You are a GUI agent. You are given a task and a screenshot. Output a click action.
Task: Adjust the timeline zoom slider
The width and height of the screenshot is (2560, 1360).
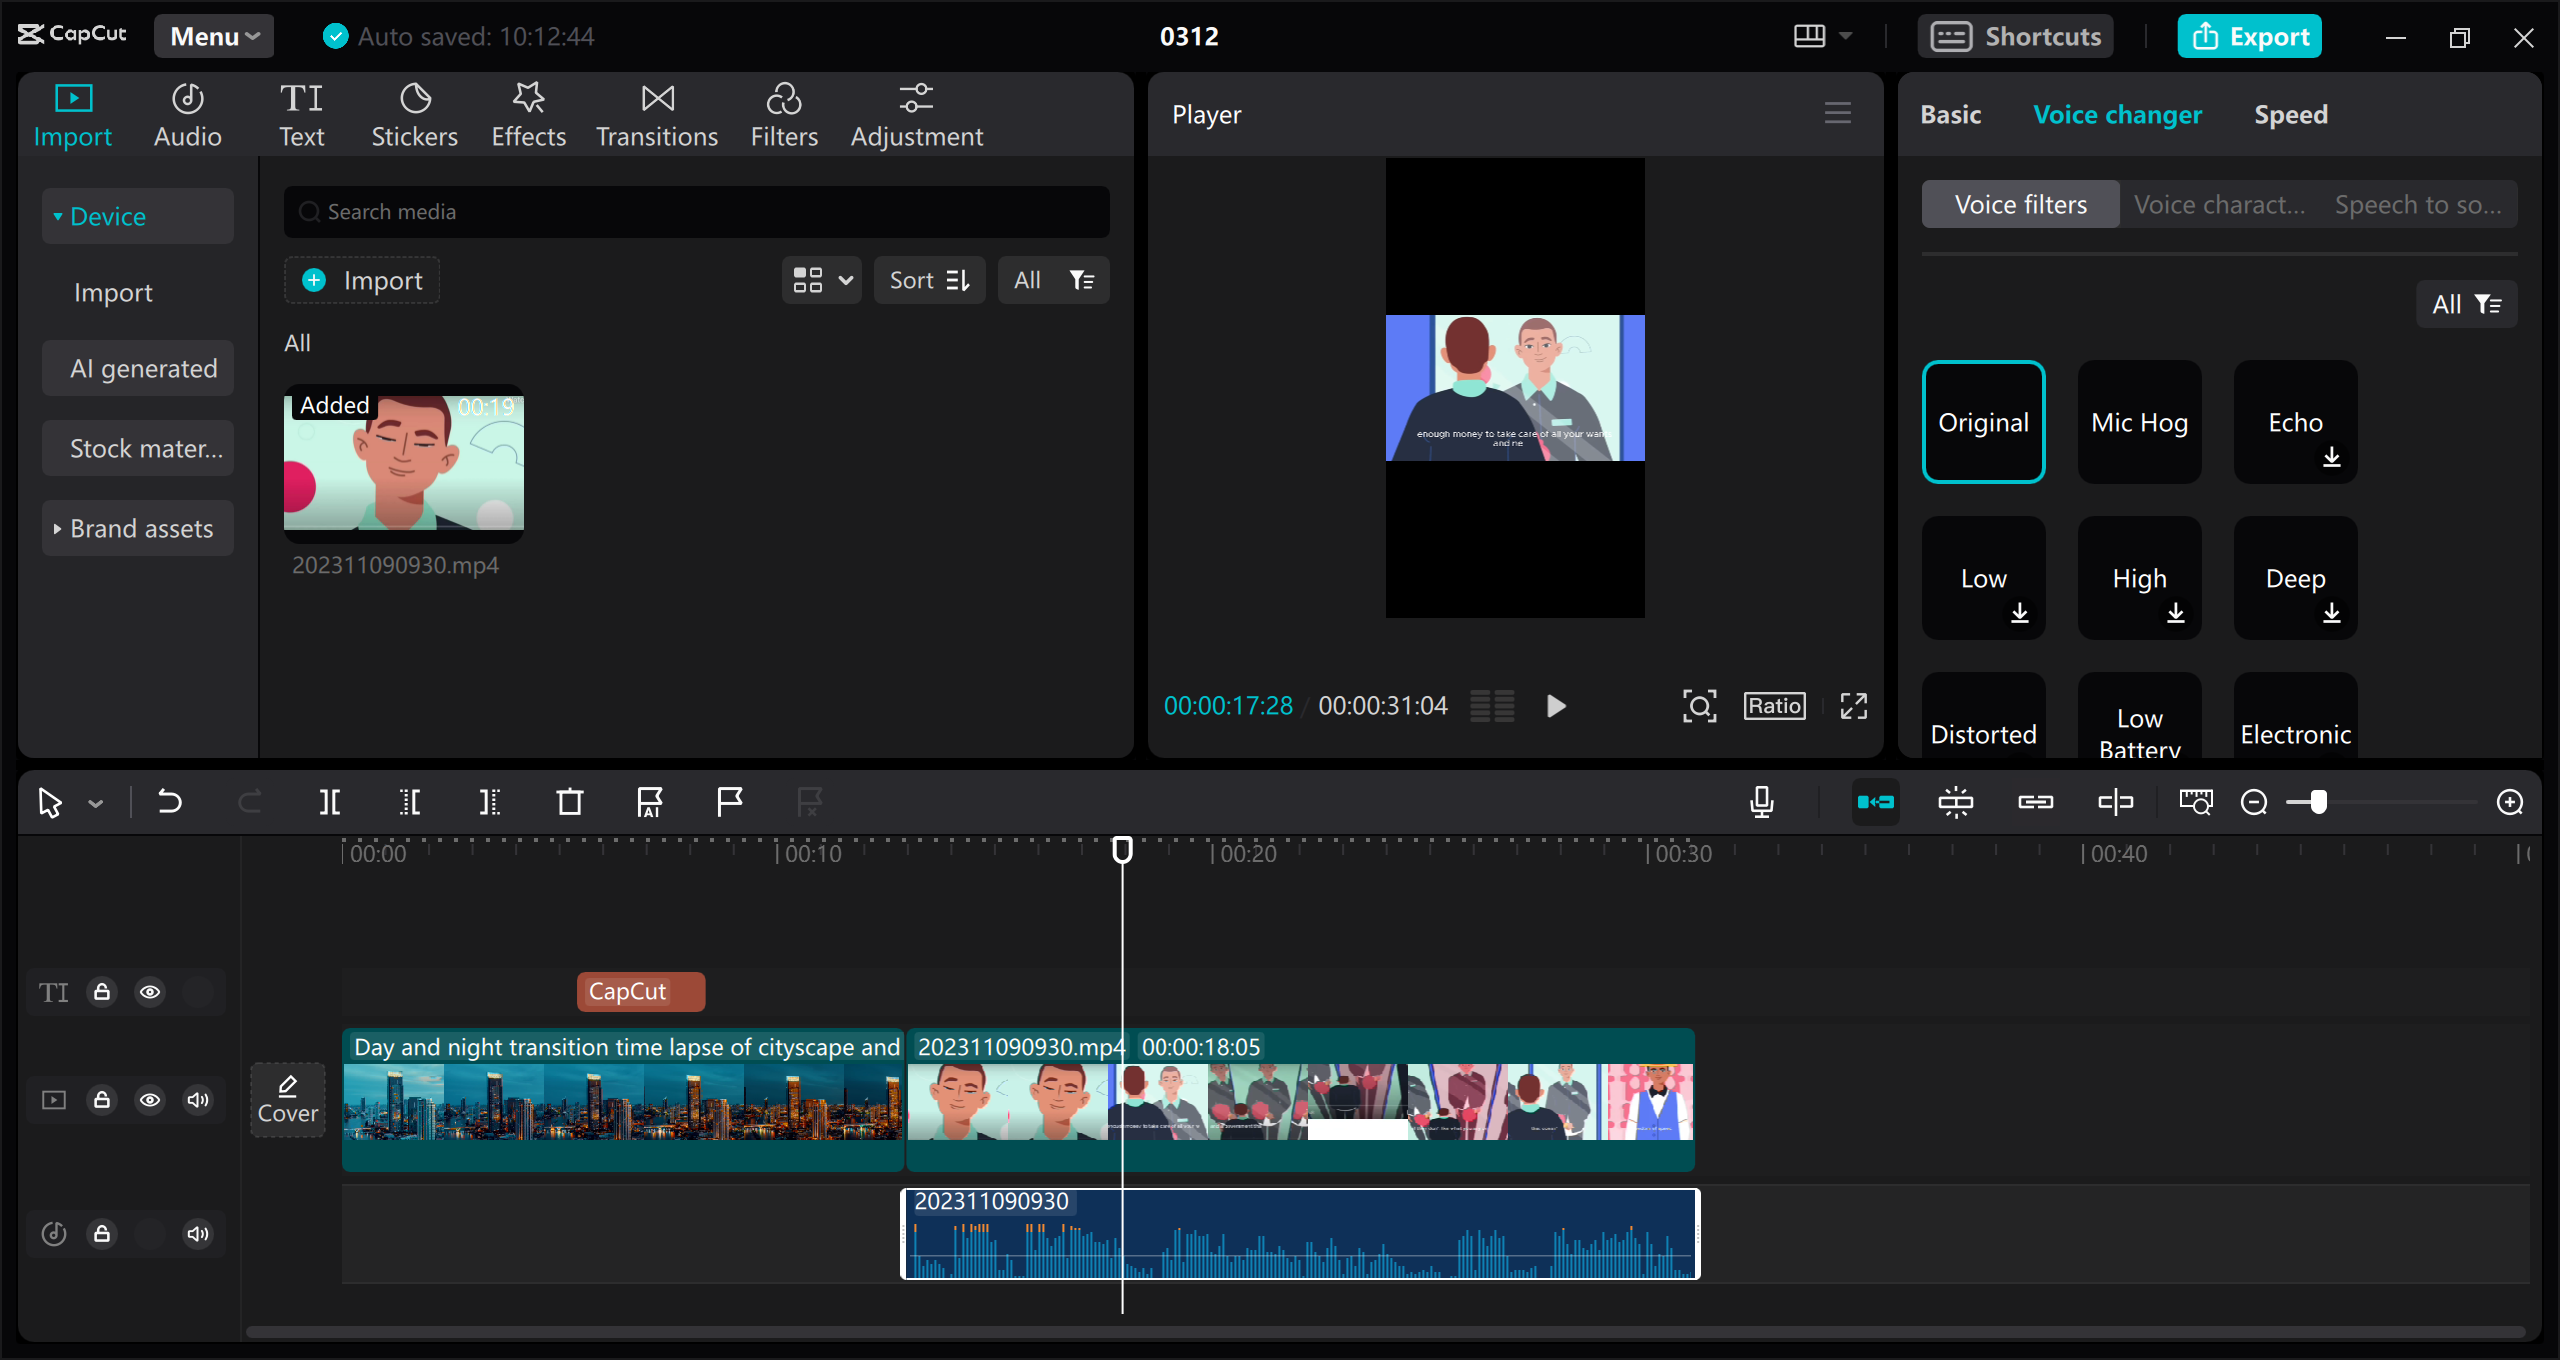2320,801
